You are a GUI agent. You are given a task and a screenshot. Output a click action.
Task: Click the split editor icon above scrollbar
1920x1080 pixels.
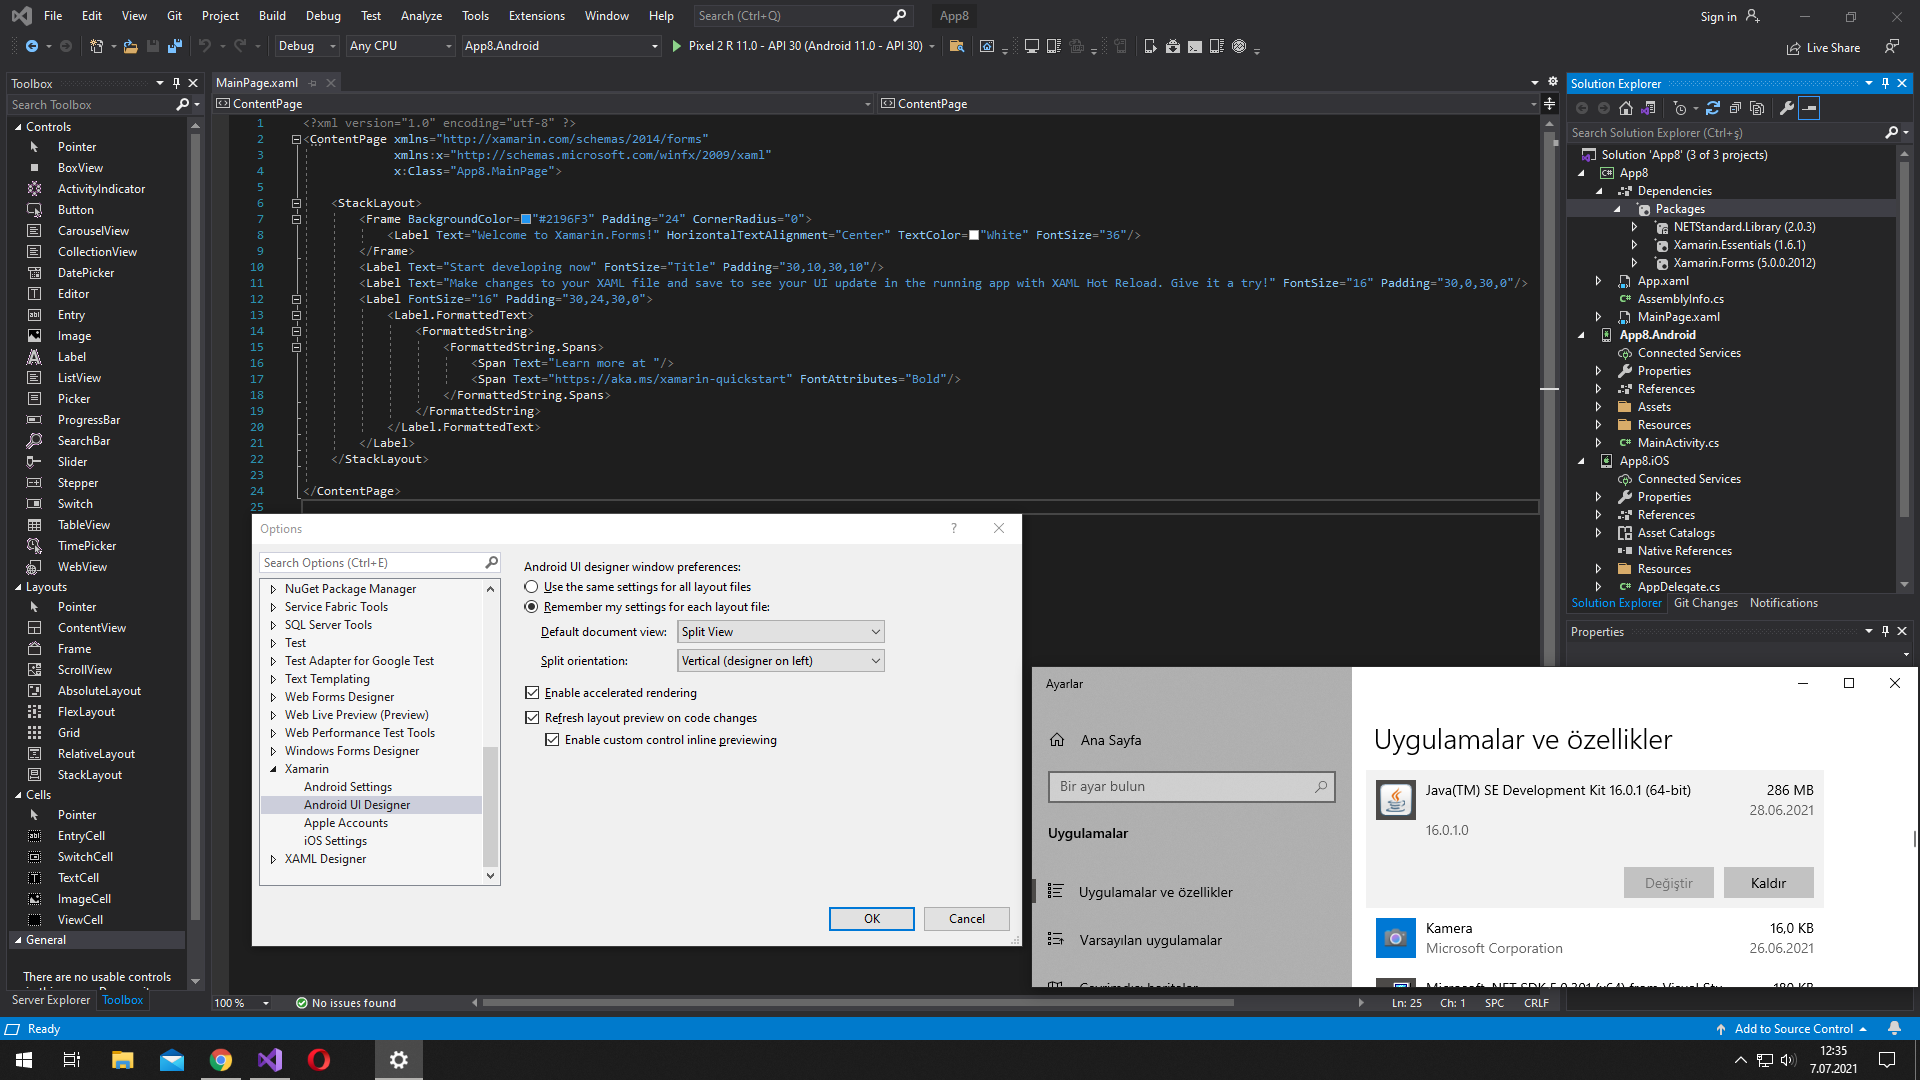point(1549,103)
